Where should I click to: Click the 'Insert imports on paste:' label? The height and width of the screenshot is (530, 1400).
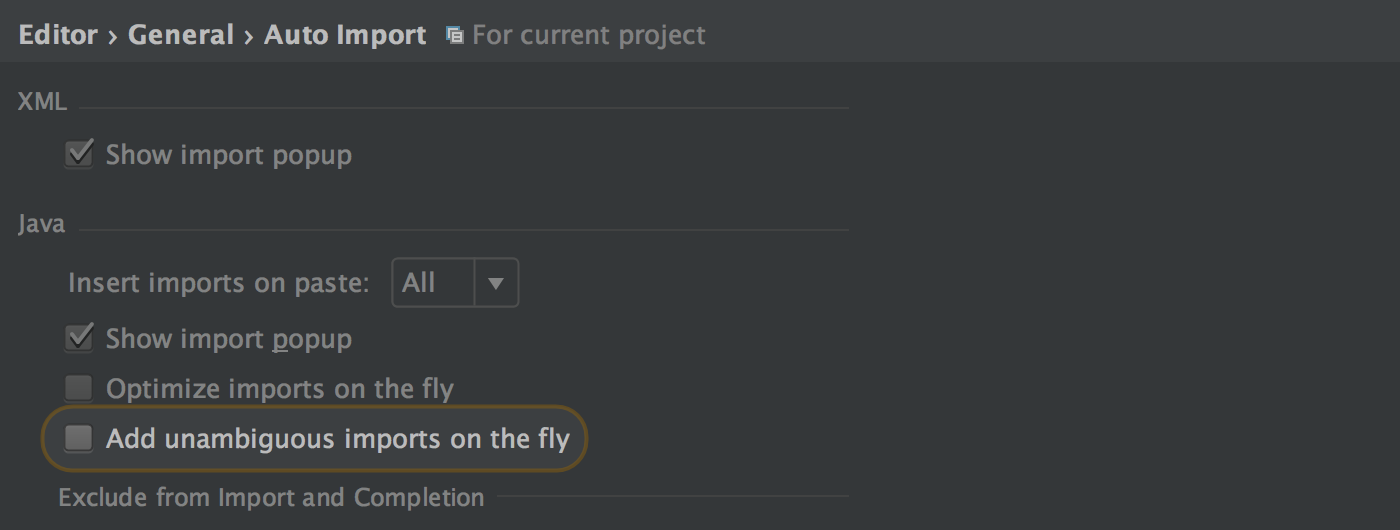(x=219, y=283)
